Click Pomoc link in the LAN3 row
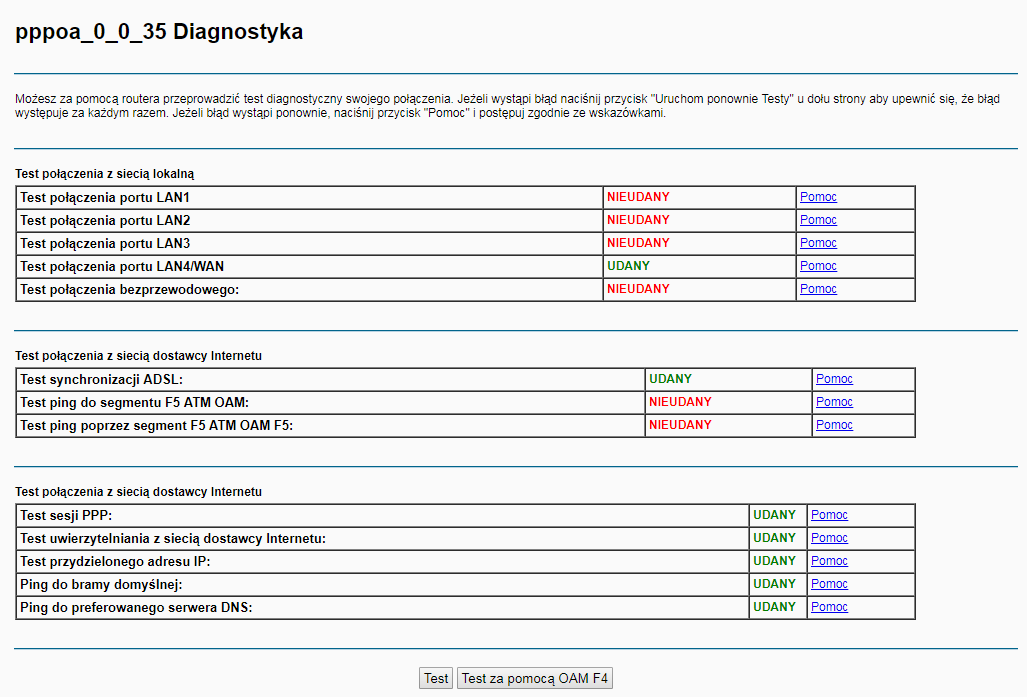The width and height of the screenshot is (1027, 697). pyautogui.click(x=818, y=243)
